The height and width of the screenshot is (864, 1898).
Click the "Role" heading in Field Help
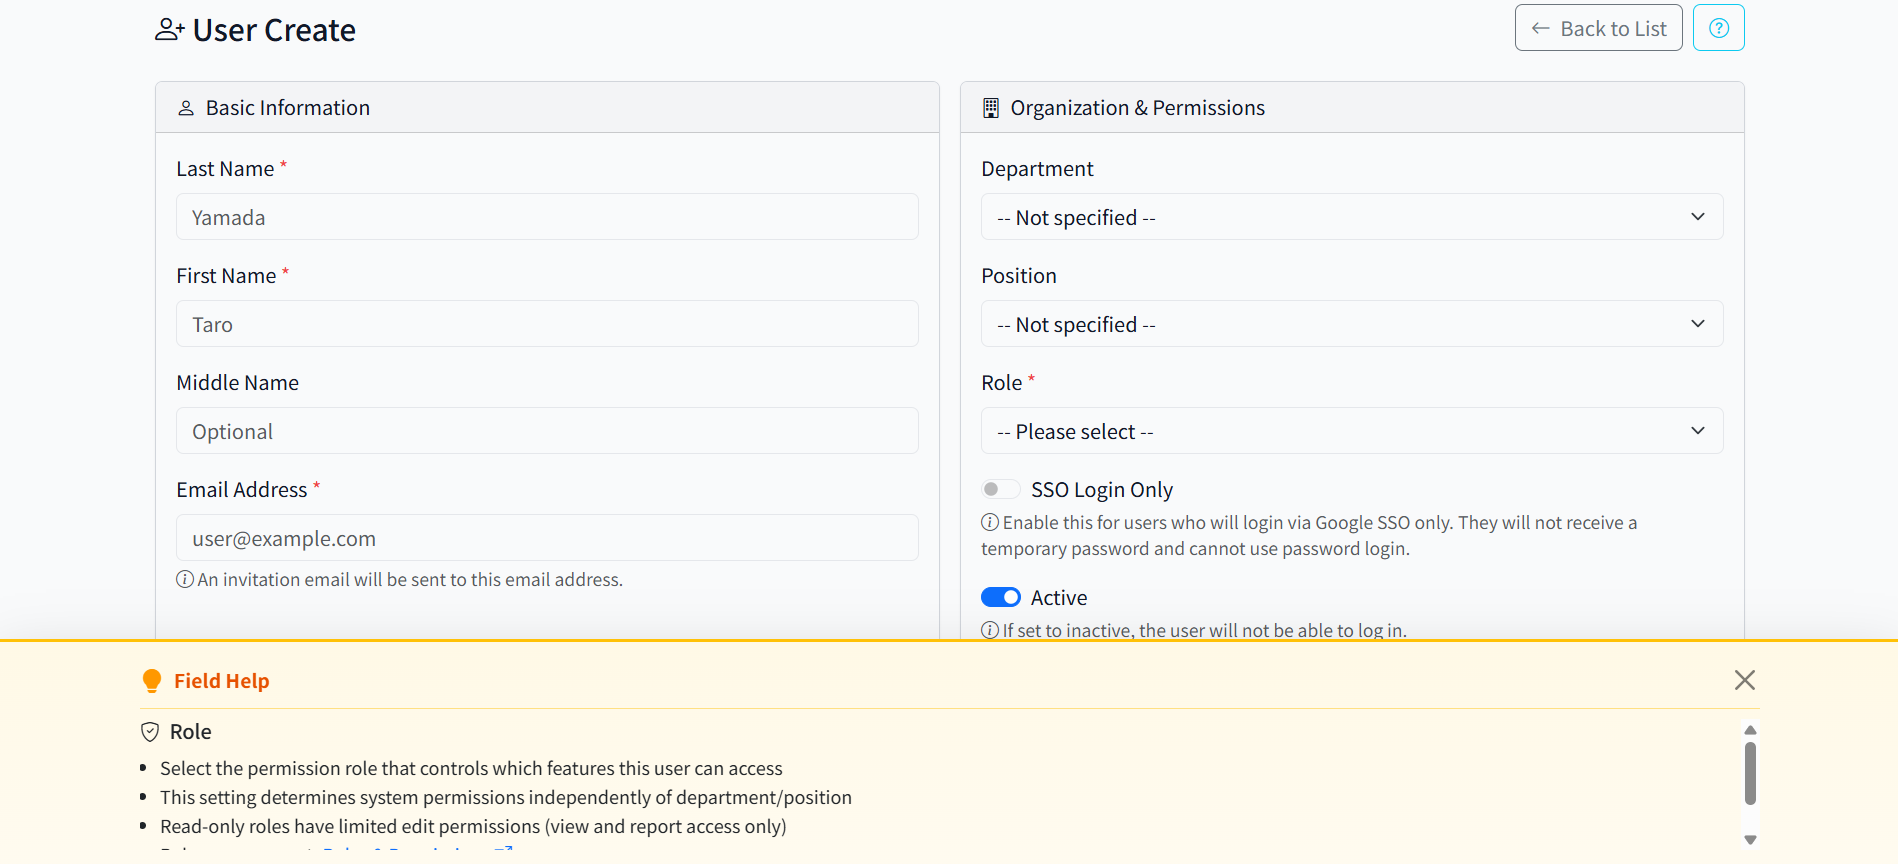click(x=190, y=732)
